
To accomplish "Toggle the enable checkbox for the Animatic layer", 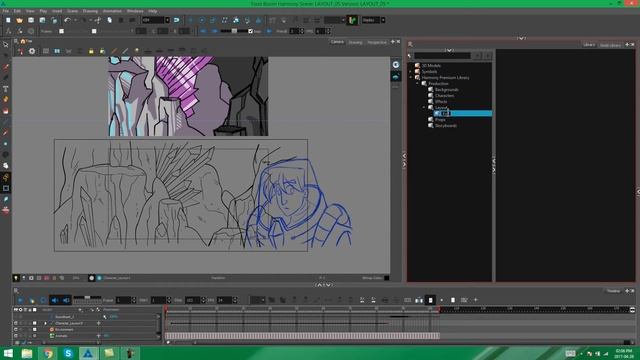I will (34, 336).
